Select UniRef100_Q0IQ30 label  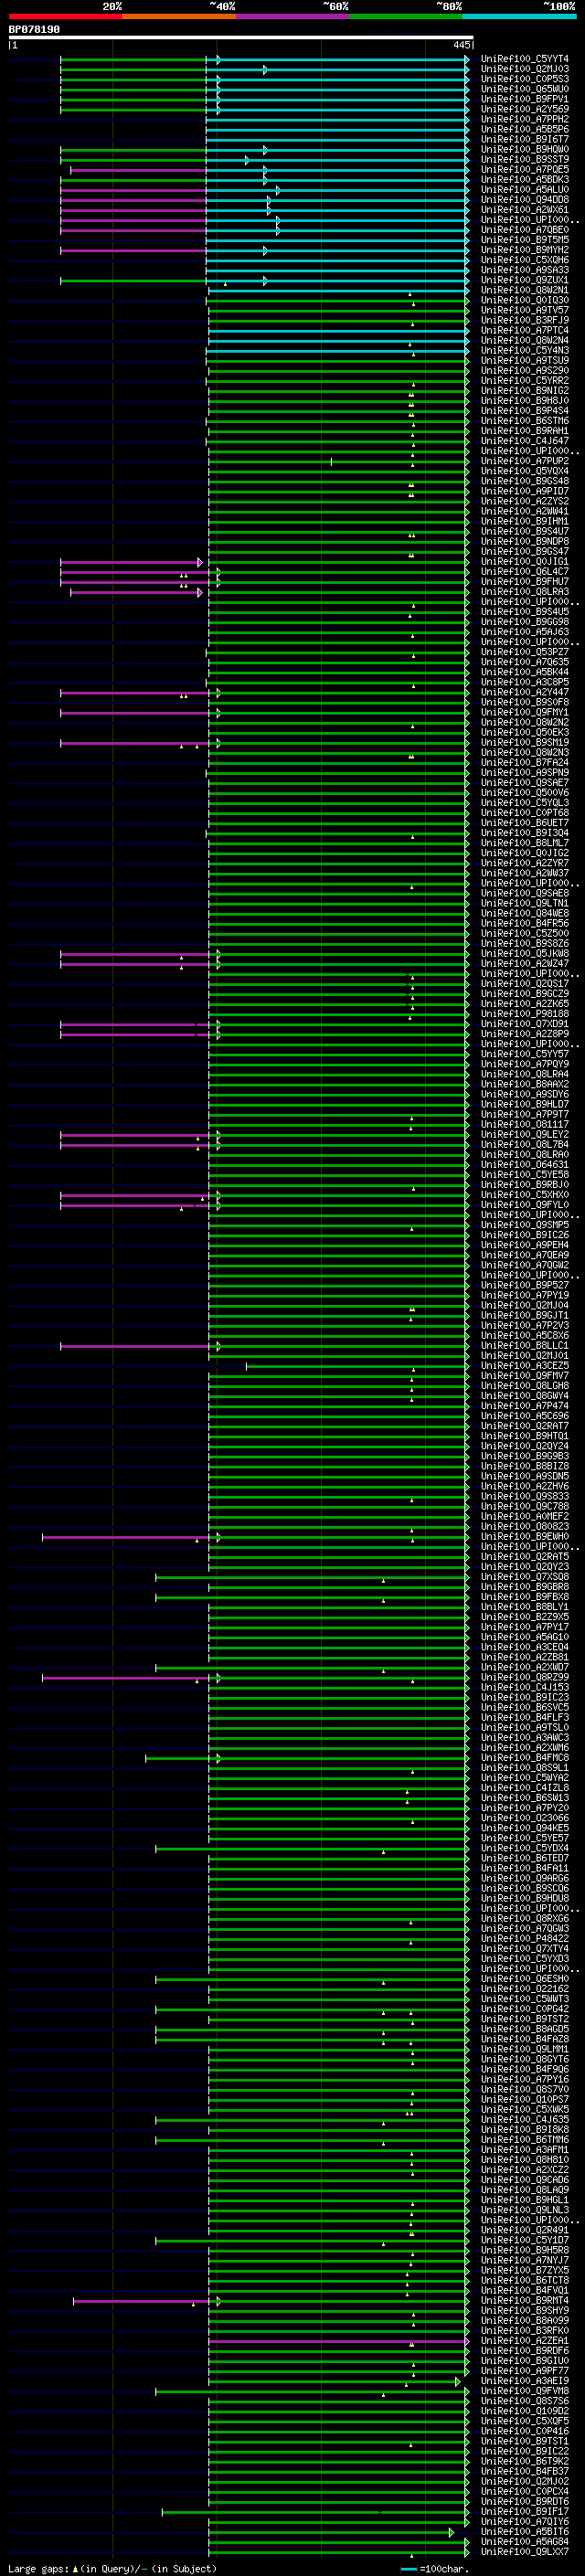(525, 301)
